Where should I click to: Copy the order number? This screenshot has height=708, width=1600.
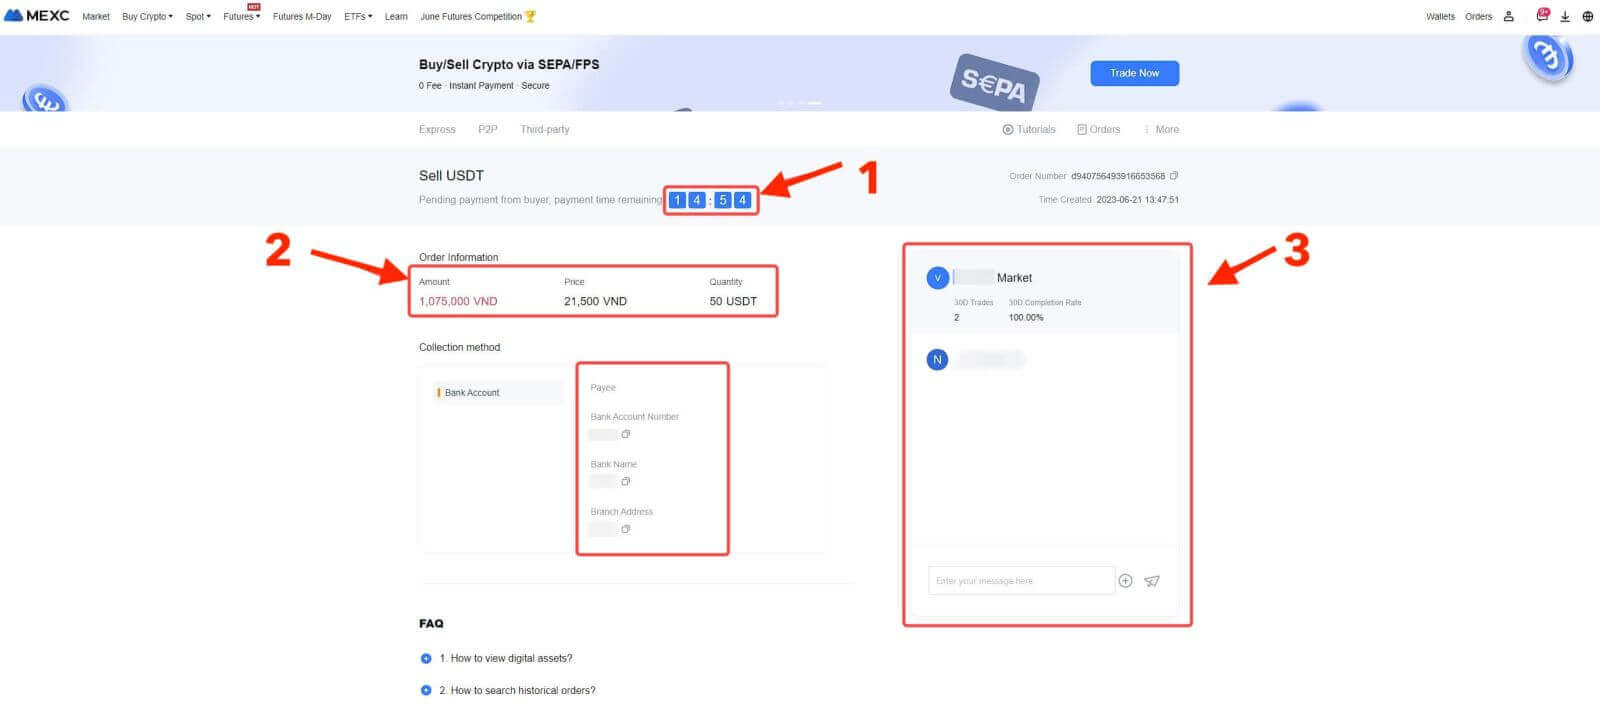(1174, 176)
